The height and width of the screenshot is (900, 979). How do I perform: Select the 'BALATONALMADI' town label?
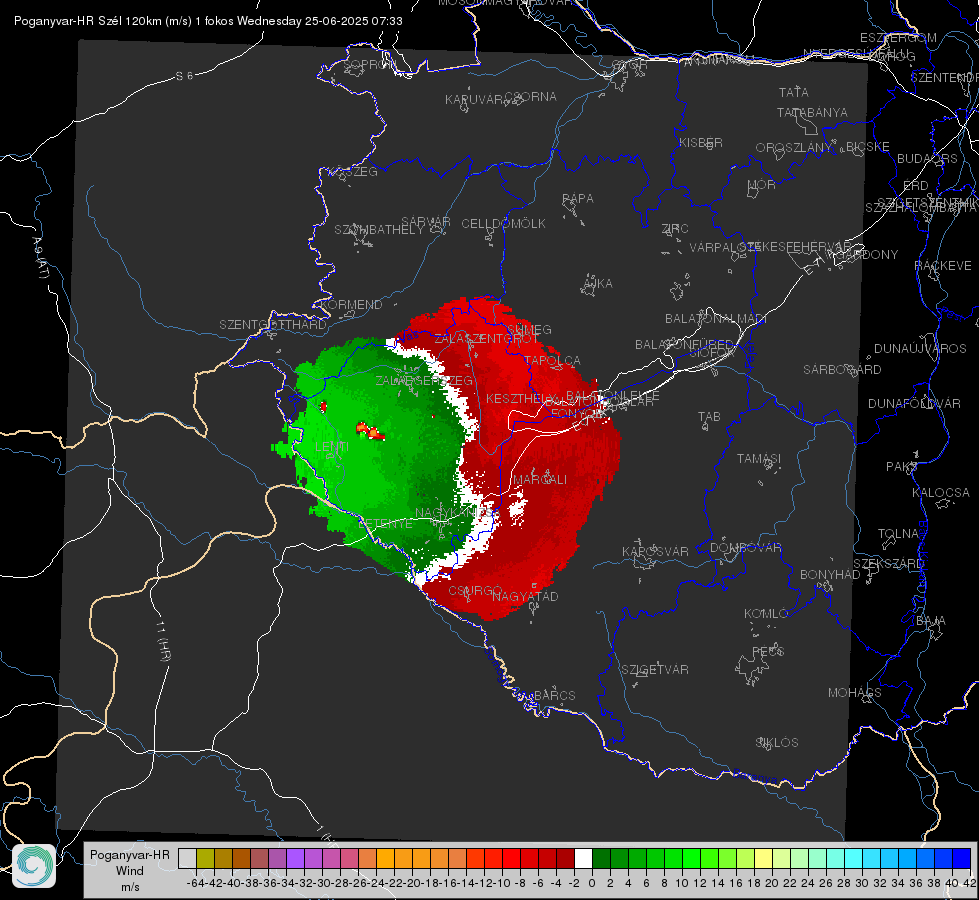tap(716, 319)
